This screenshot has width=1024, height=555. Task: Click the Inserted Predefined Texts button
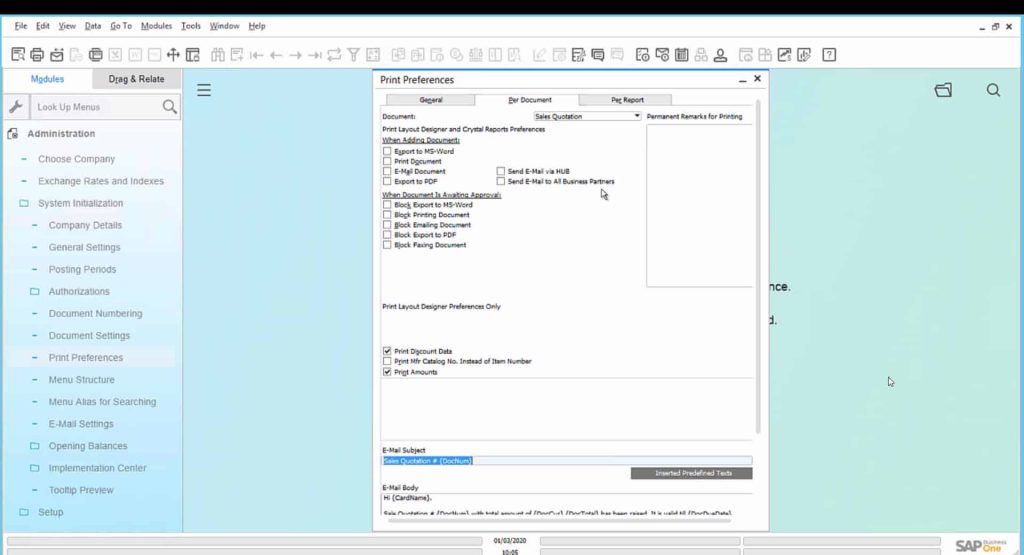(692, 473)
